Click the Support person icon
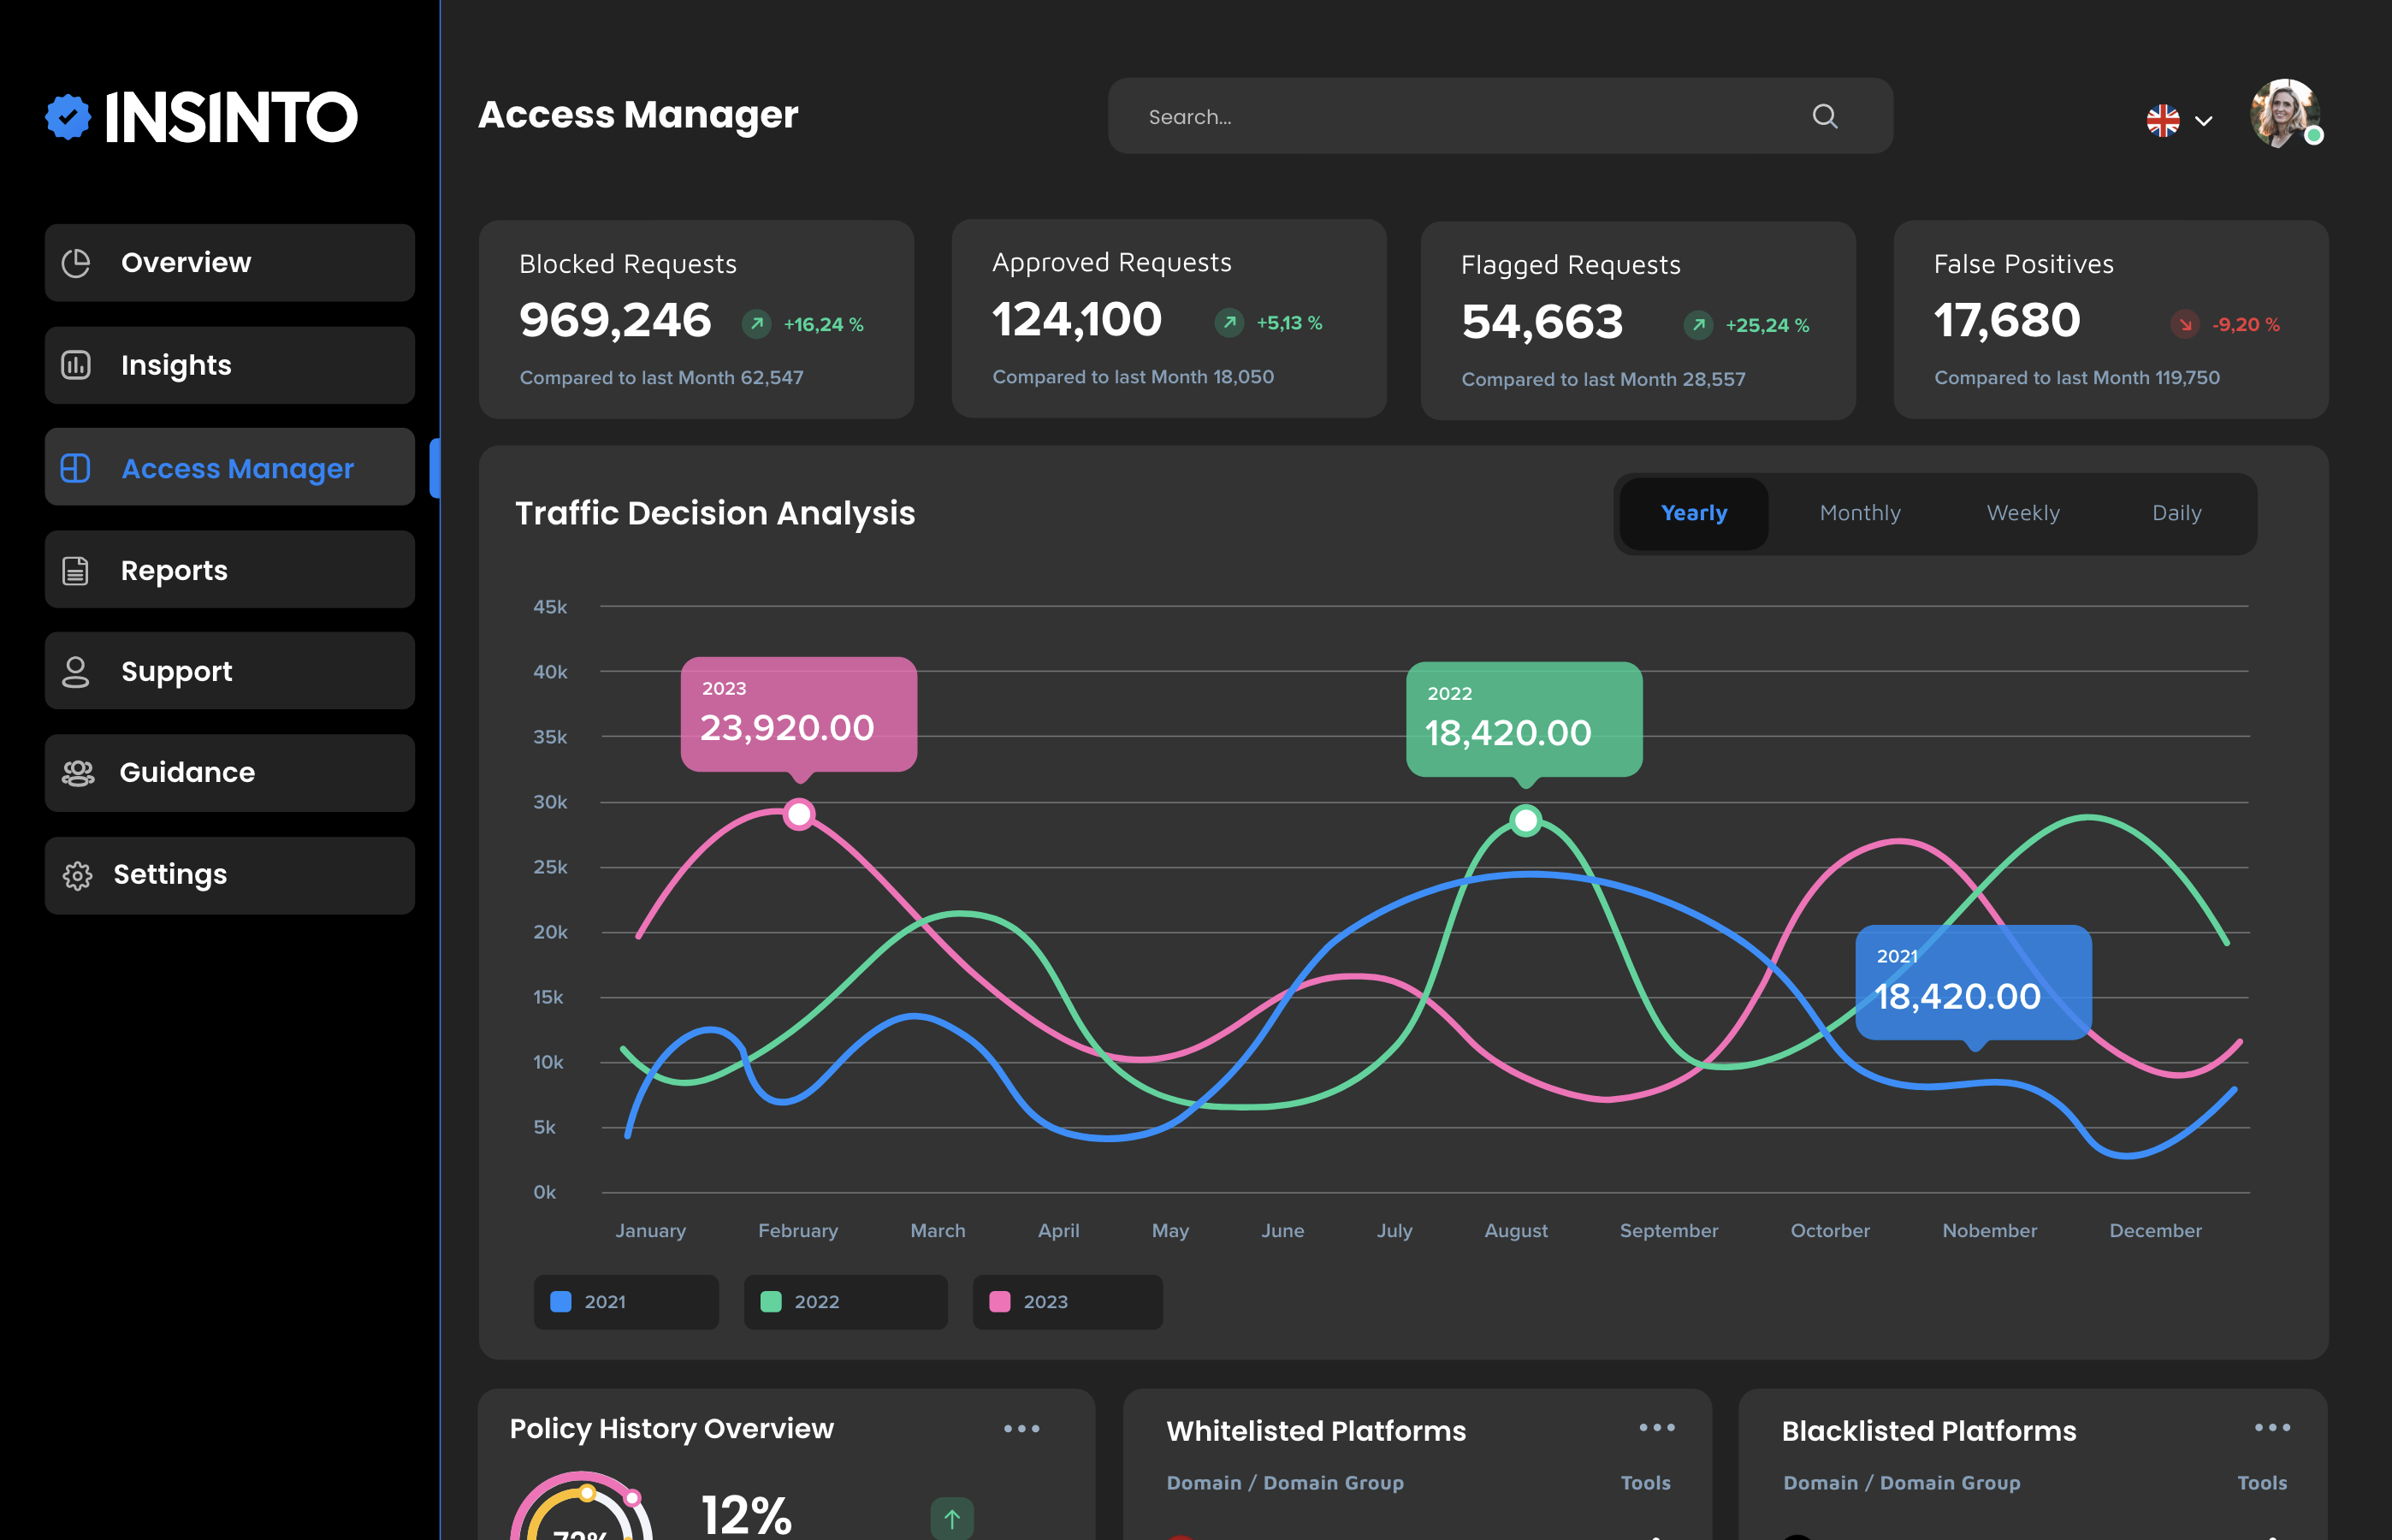This screenshot has width=2392, height=1540. tap(76, 671)
